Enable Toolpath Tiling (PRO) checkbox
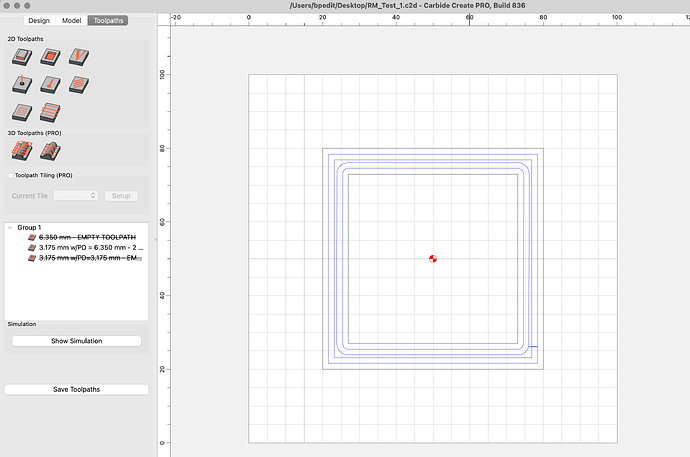Image resolution: width=690 pixels, height=457 pixels. [x=11, y=175]
